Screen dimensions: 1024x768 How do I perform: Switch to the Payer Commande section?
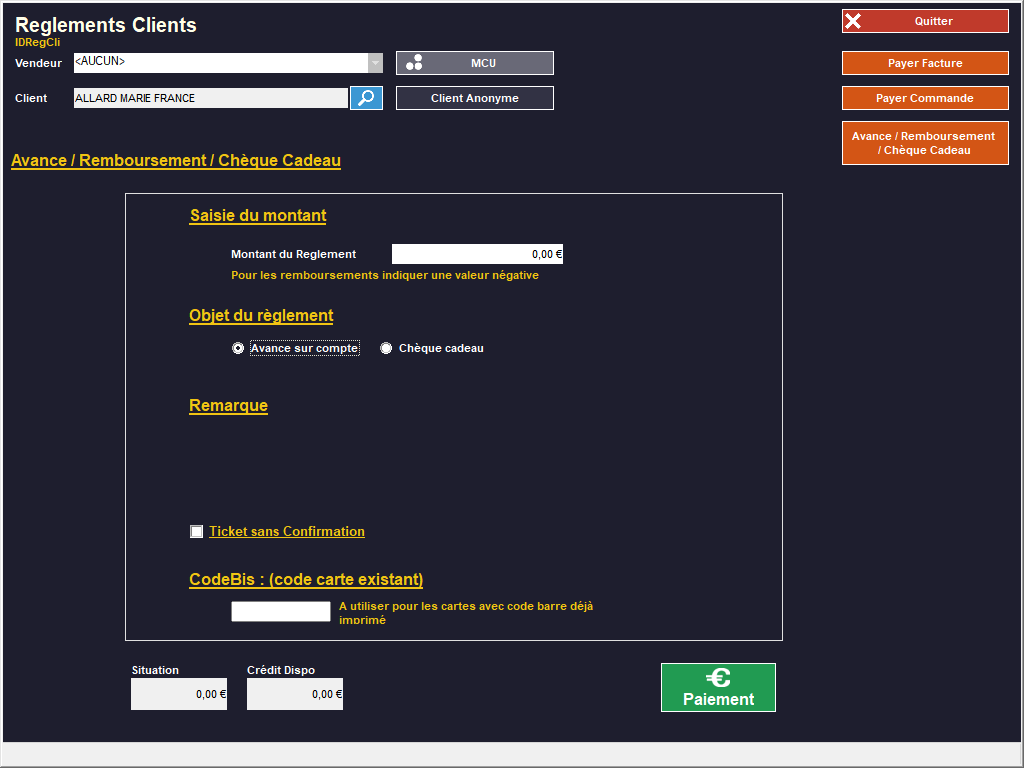925,98
